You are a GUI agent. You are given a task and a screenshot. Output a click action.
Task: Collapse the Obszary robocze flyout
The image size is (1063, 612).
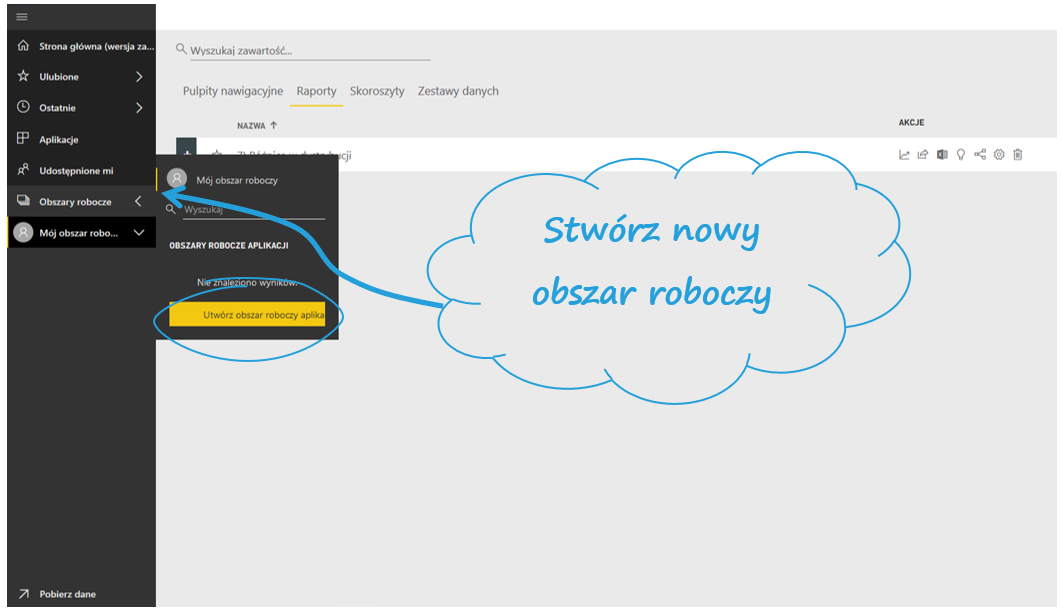138,202
